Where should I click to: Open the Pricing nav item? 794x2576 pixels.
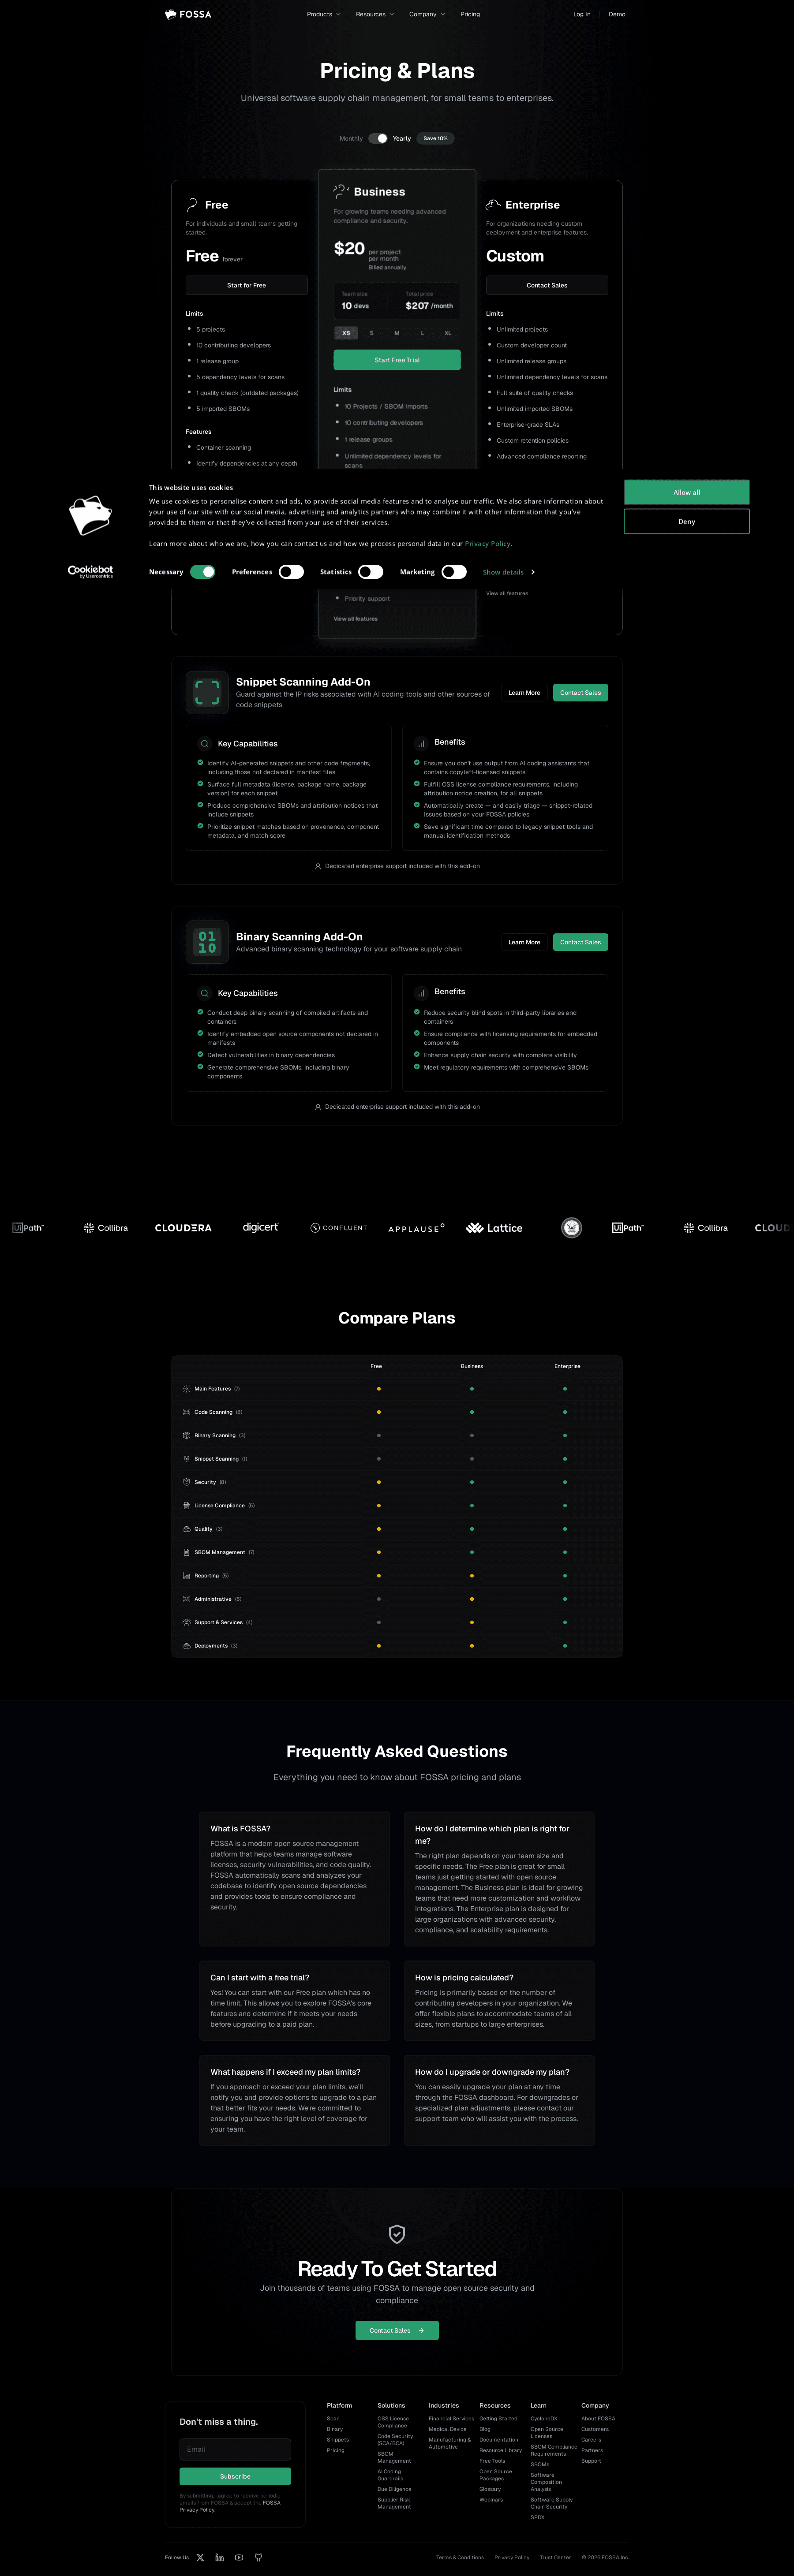[x=470, y=14]
